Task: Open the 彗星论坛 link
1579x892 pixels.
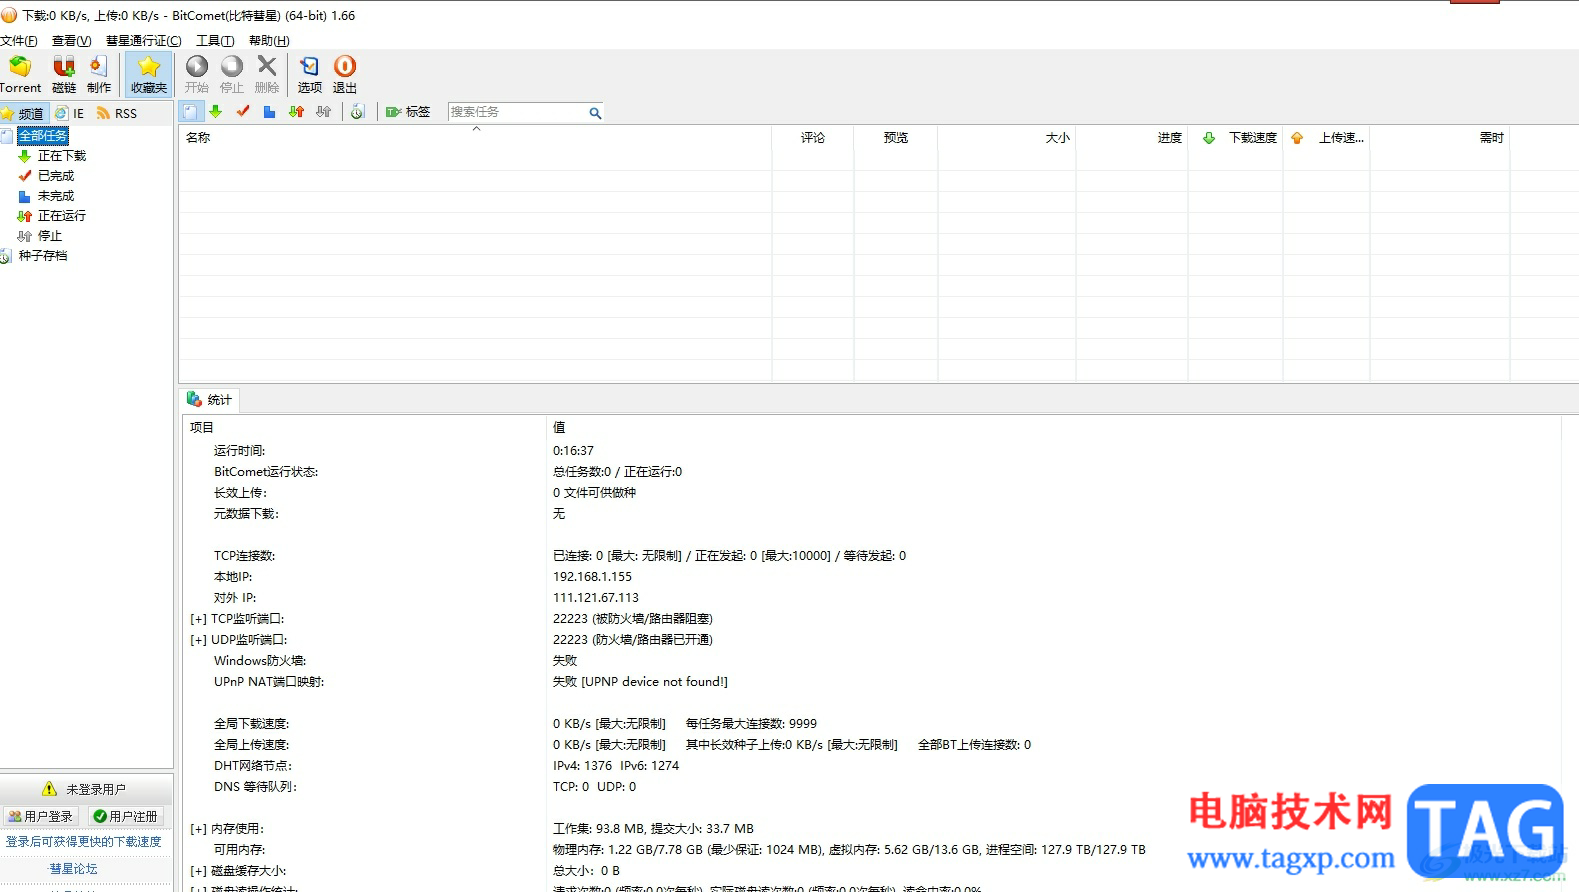Action: 74,869
